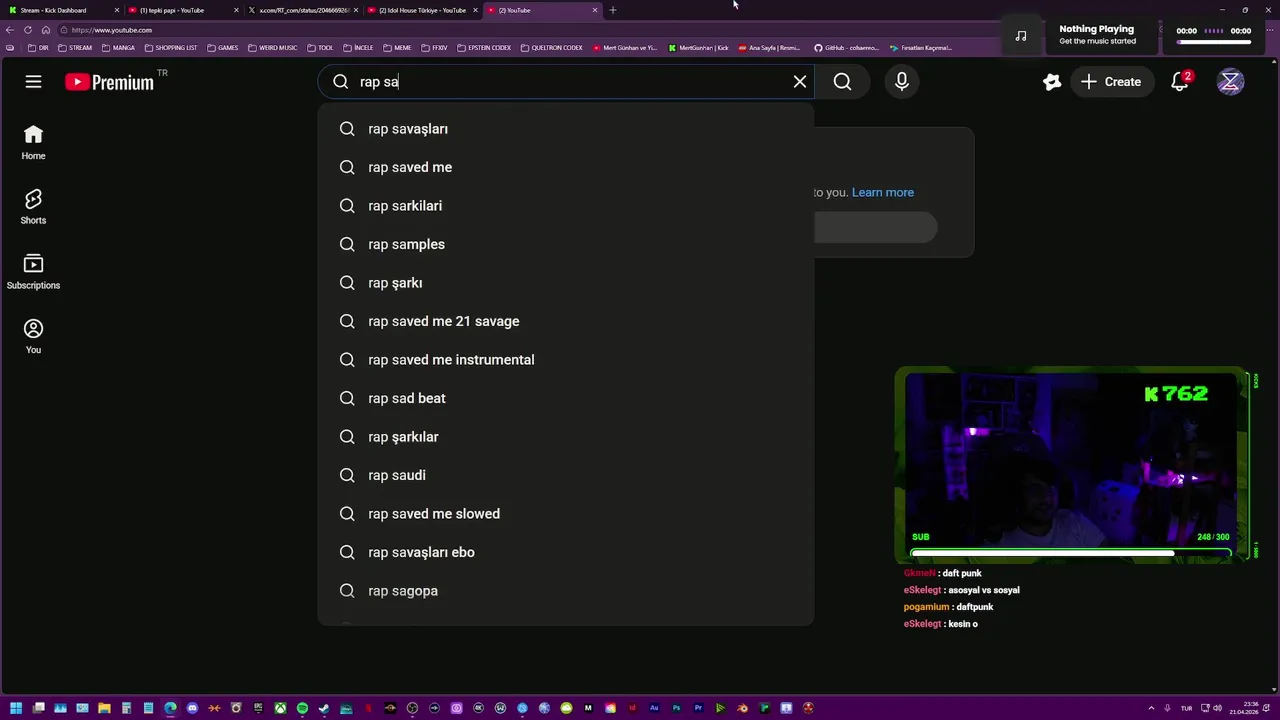The width and height of the screenshot is (1280, 720).
Task: Open the GAMES bookmarks folder
Action: pos(223,48)
